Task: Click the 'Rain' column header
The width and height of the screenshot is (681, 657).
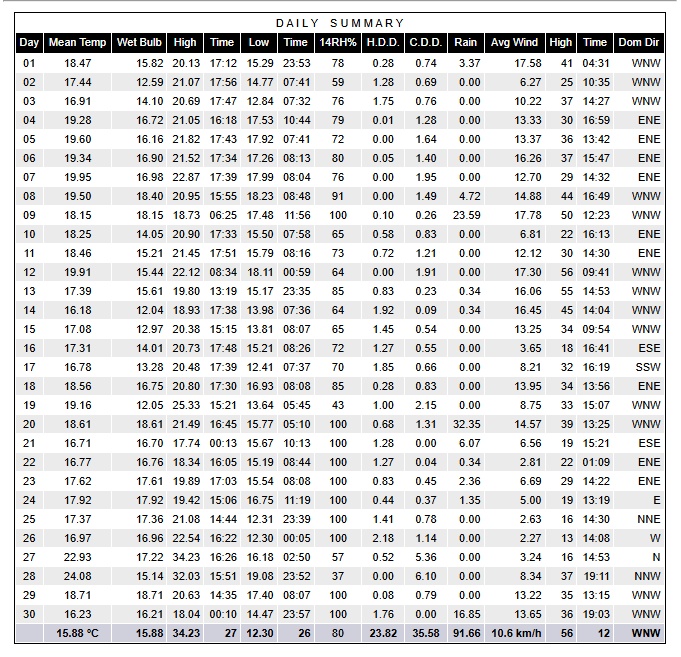Action: coord(466,43)
